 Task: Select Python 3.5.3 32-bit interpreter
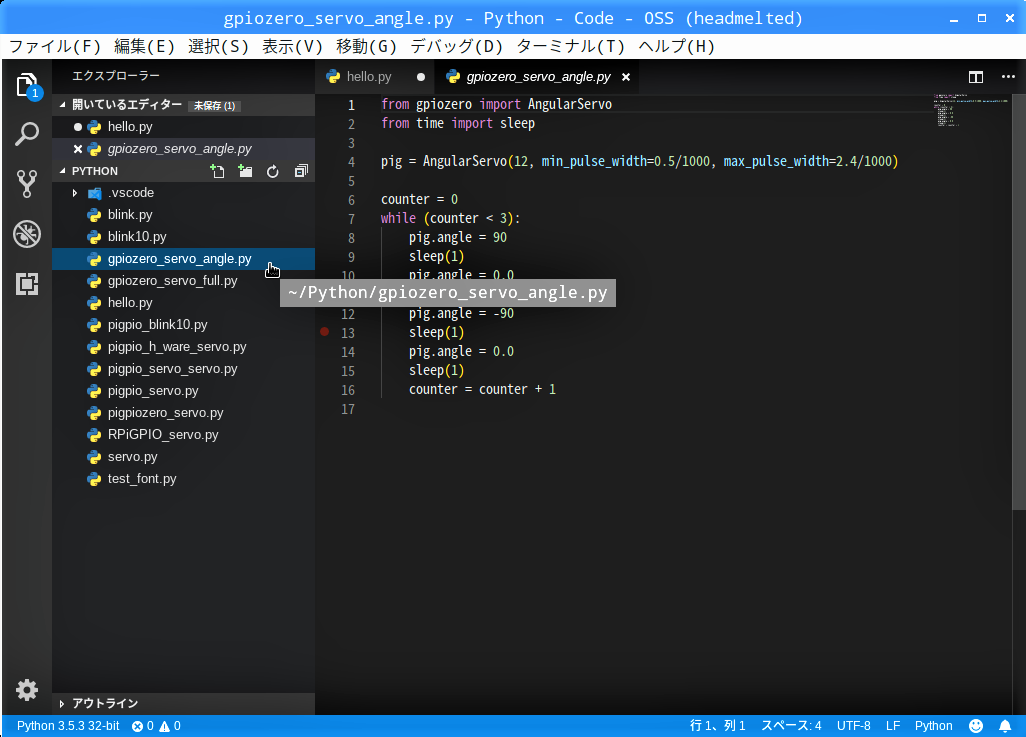[68, 726]
